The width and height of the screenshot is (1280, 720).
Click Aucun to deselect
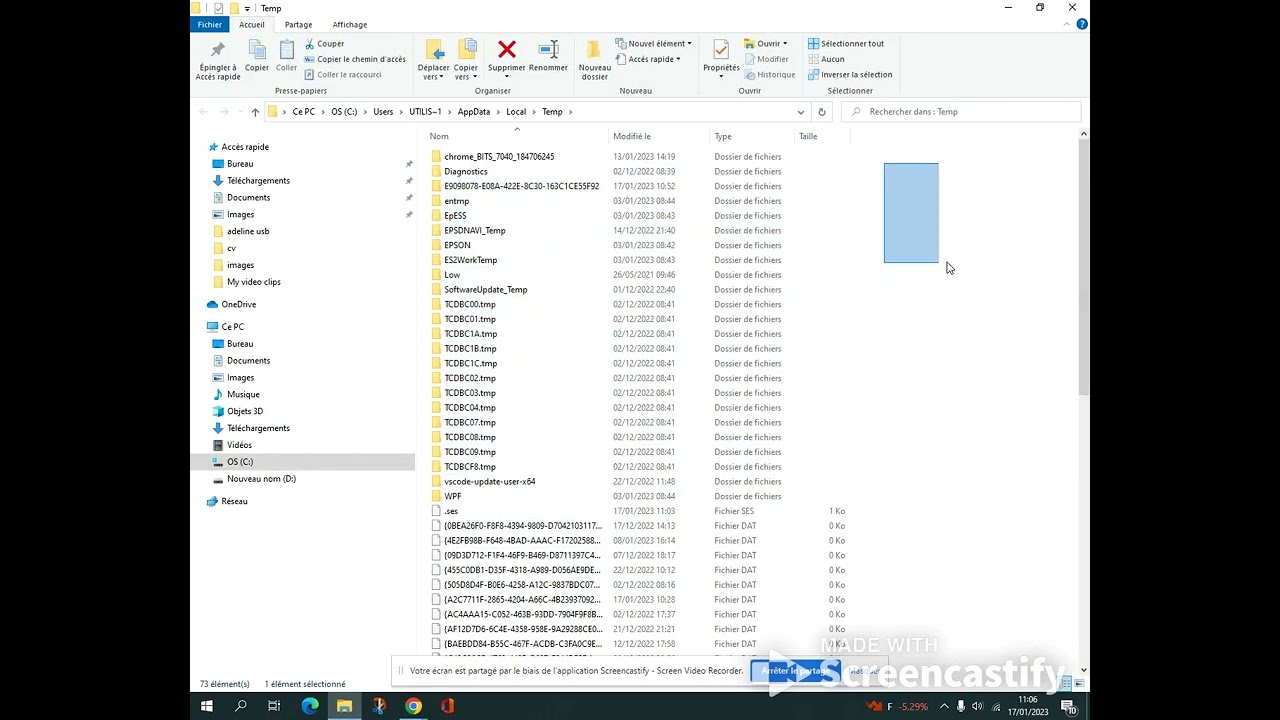click(826, 59)
